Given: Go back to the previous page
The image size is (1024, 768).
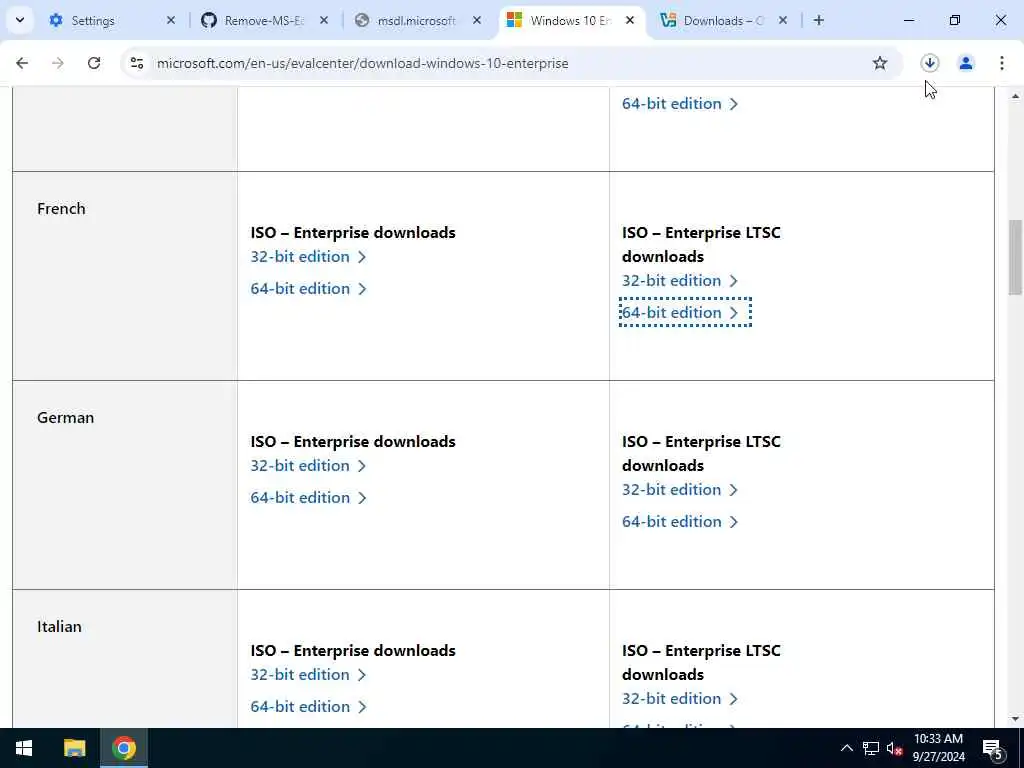Looking at the screenshot, I should tap(22, 63).
